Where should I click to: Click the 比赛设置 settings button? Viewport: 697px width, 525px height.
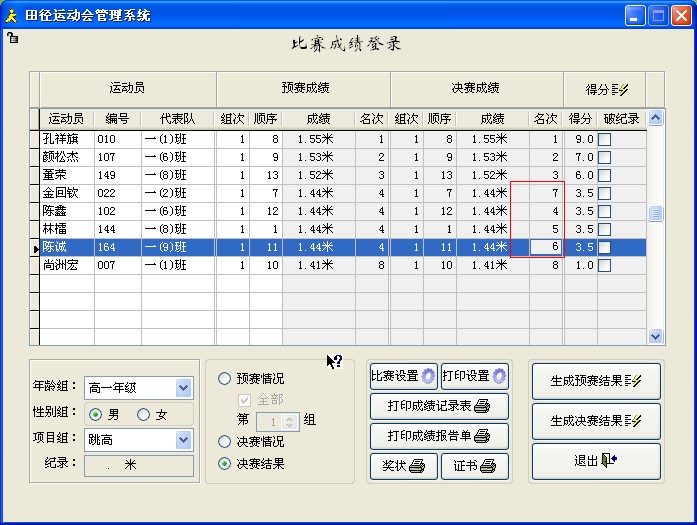click(403, 376)
